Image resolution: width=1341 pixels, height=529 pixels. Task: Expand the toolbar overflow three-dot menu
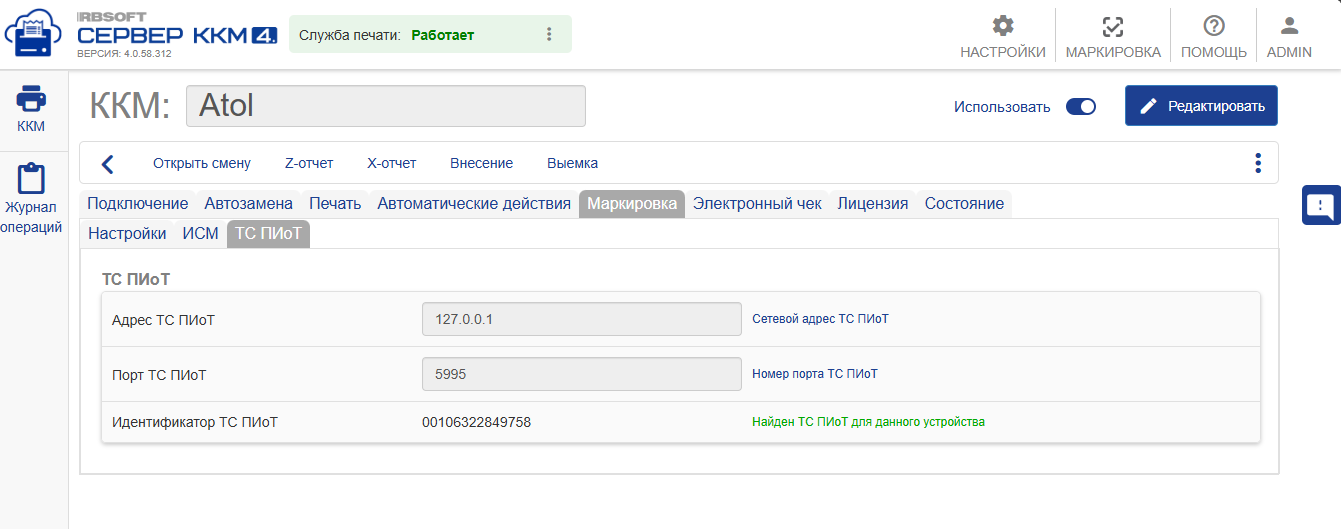(1258, 163)
